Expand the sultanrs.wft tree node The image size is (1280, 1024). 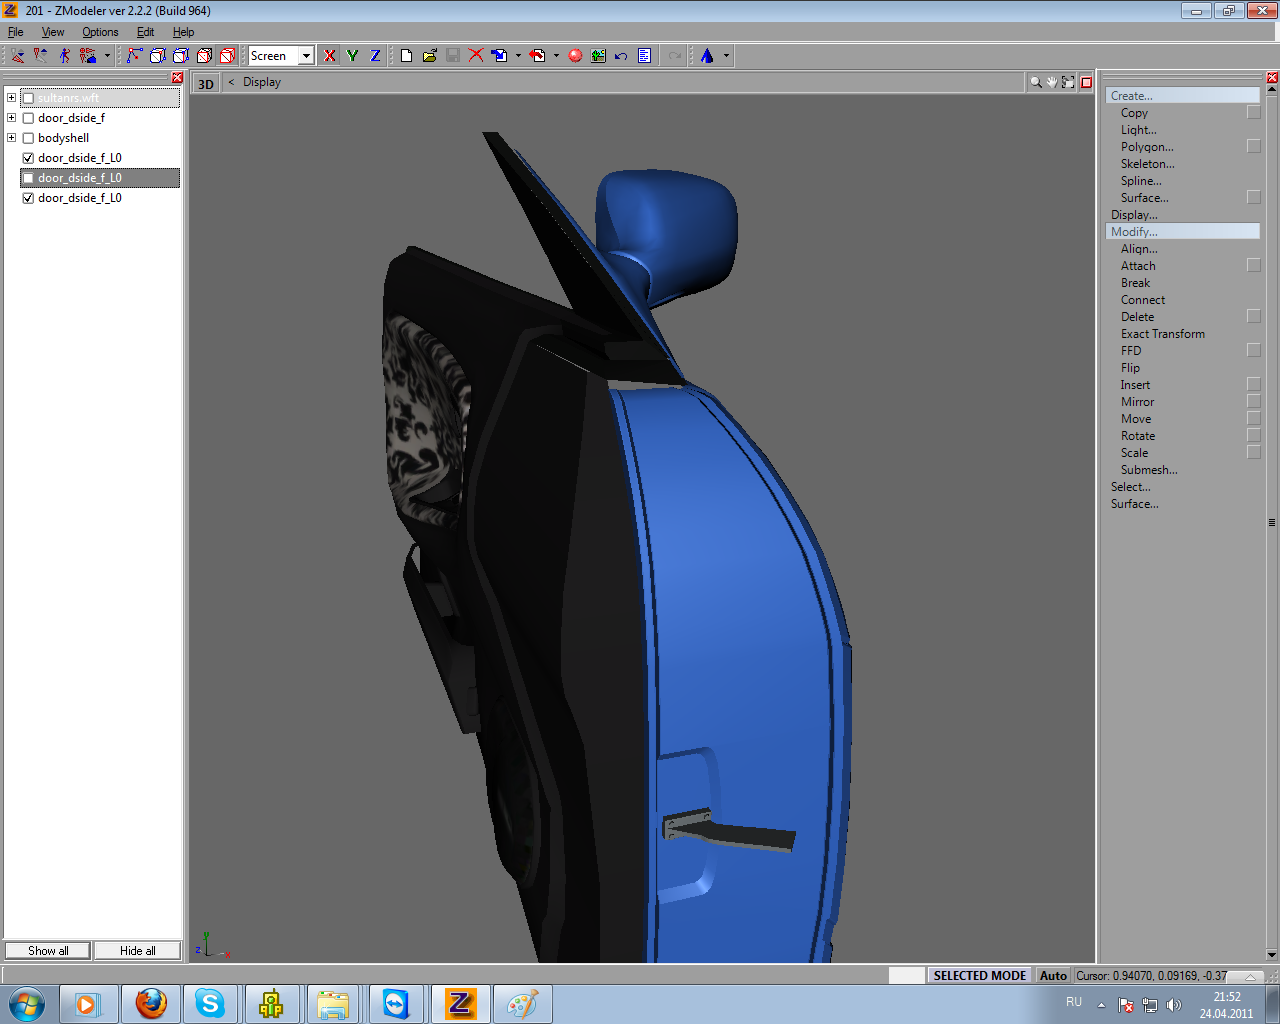pyautogui.click(x=11, y=98)
